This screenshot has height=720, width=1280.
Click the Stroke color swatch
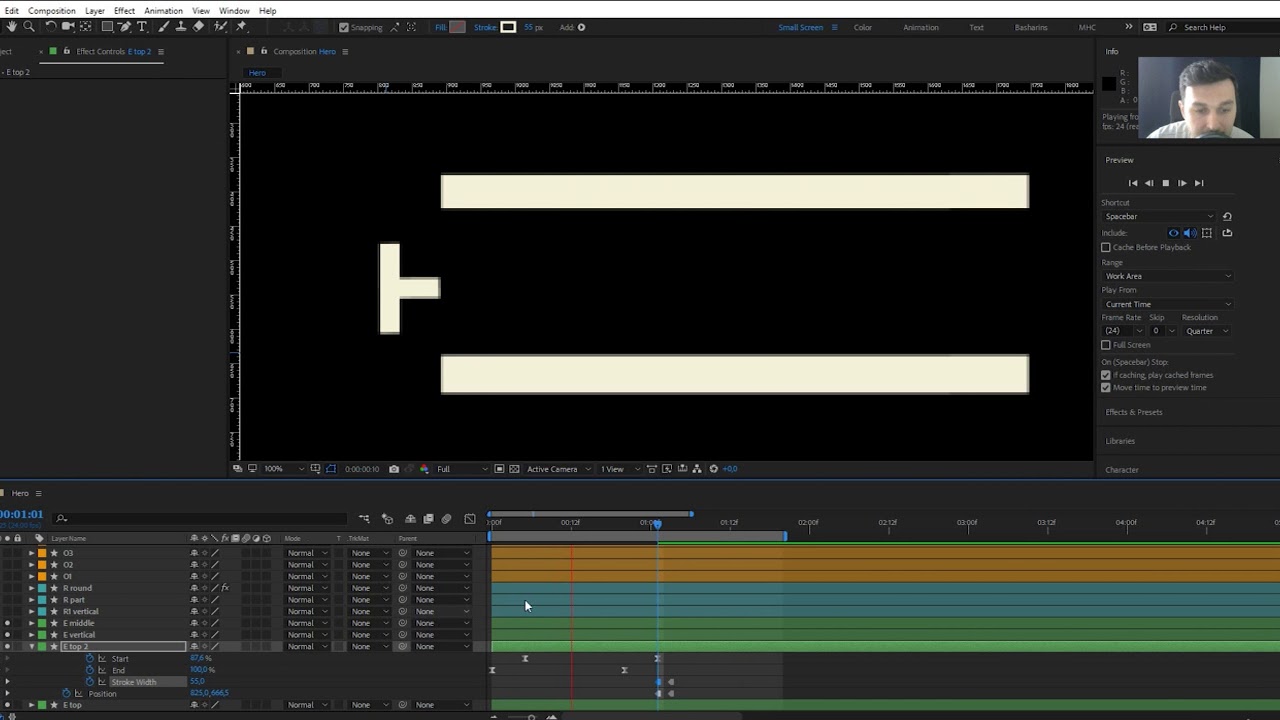(508, 27)
